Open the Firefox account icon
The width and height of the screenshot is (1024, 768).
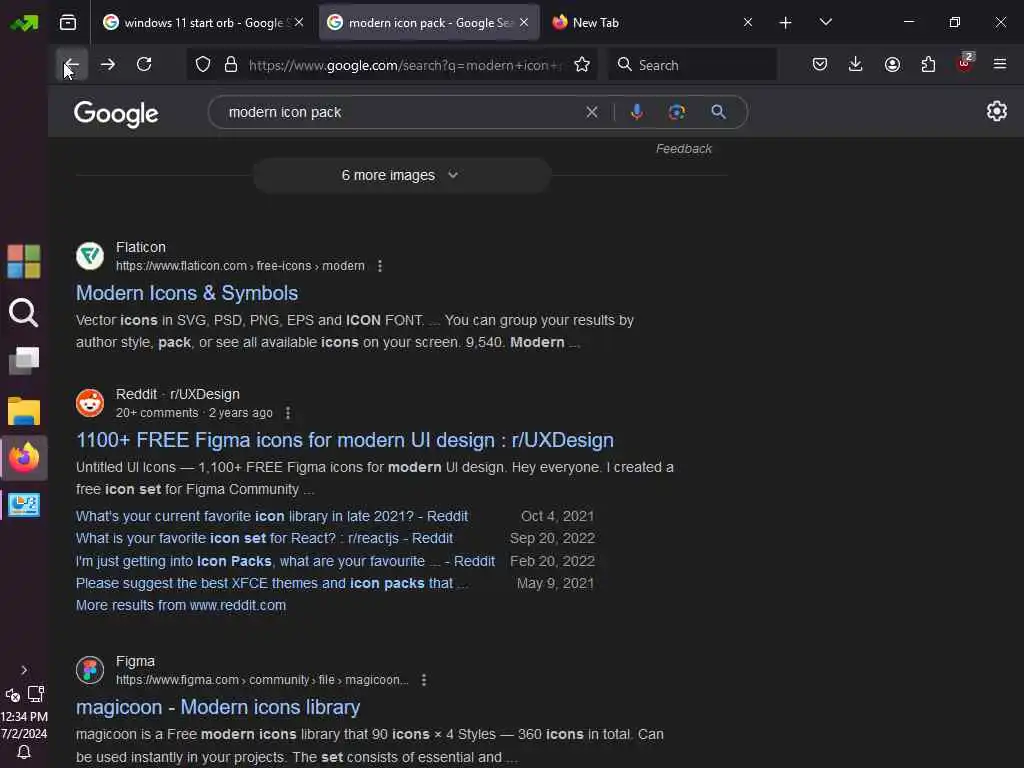[892, 65]
